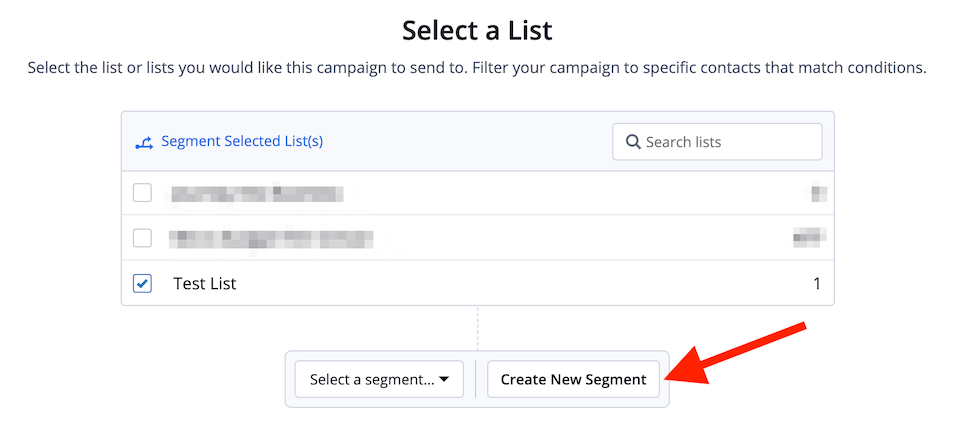
Task: Click the segment branching arrows icon
Action: point(144,143)
